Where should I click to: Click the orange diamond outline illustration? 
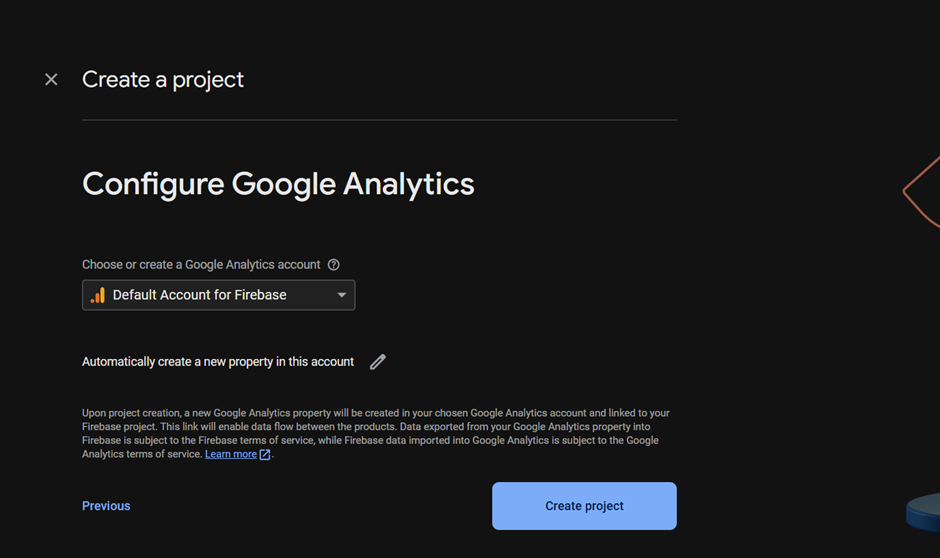click(921, 192)
